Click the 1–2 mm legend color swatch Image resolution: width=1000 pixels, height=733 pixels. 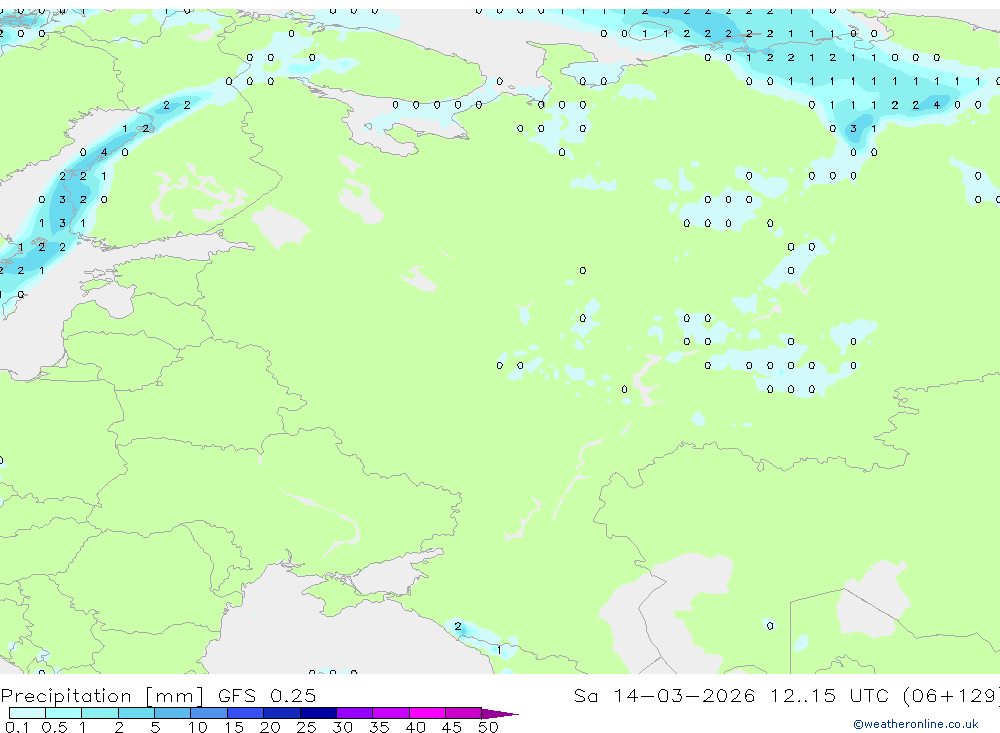click(x=100, y=713)
